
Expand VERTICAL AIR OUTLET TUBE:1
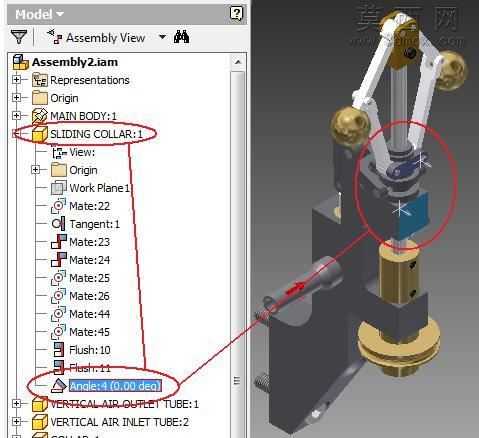tap(16, 404)
